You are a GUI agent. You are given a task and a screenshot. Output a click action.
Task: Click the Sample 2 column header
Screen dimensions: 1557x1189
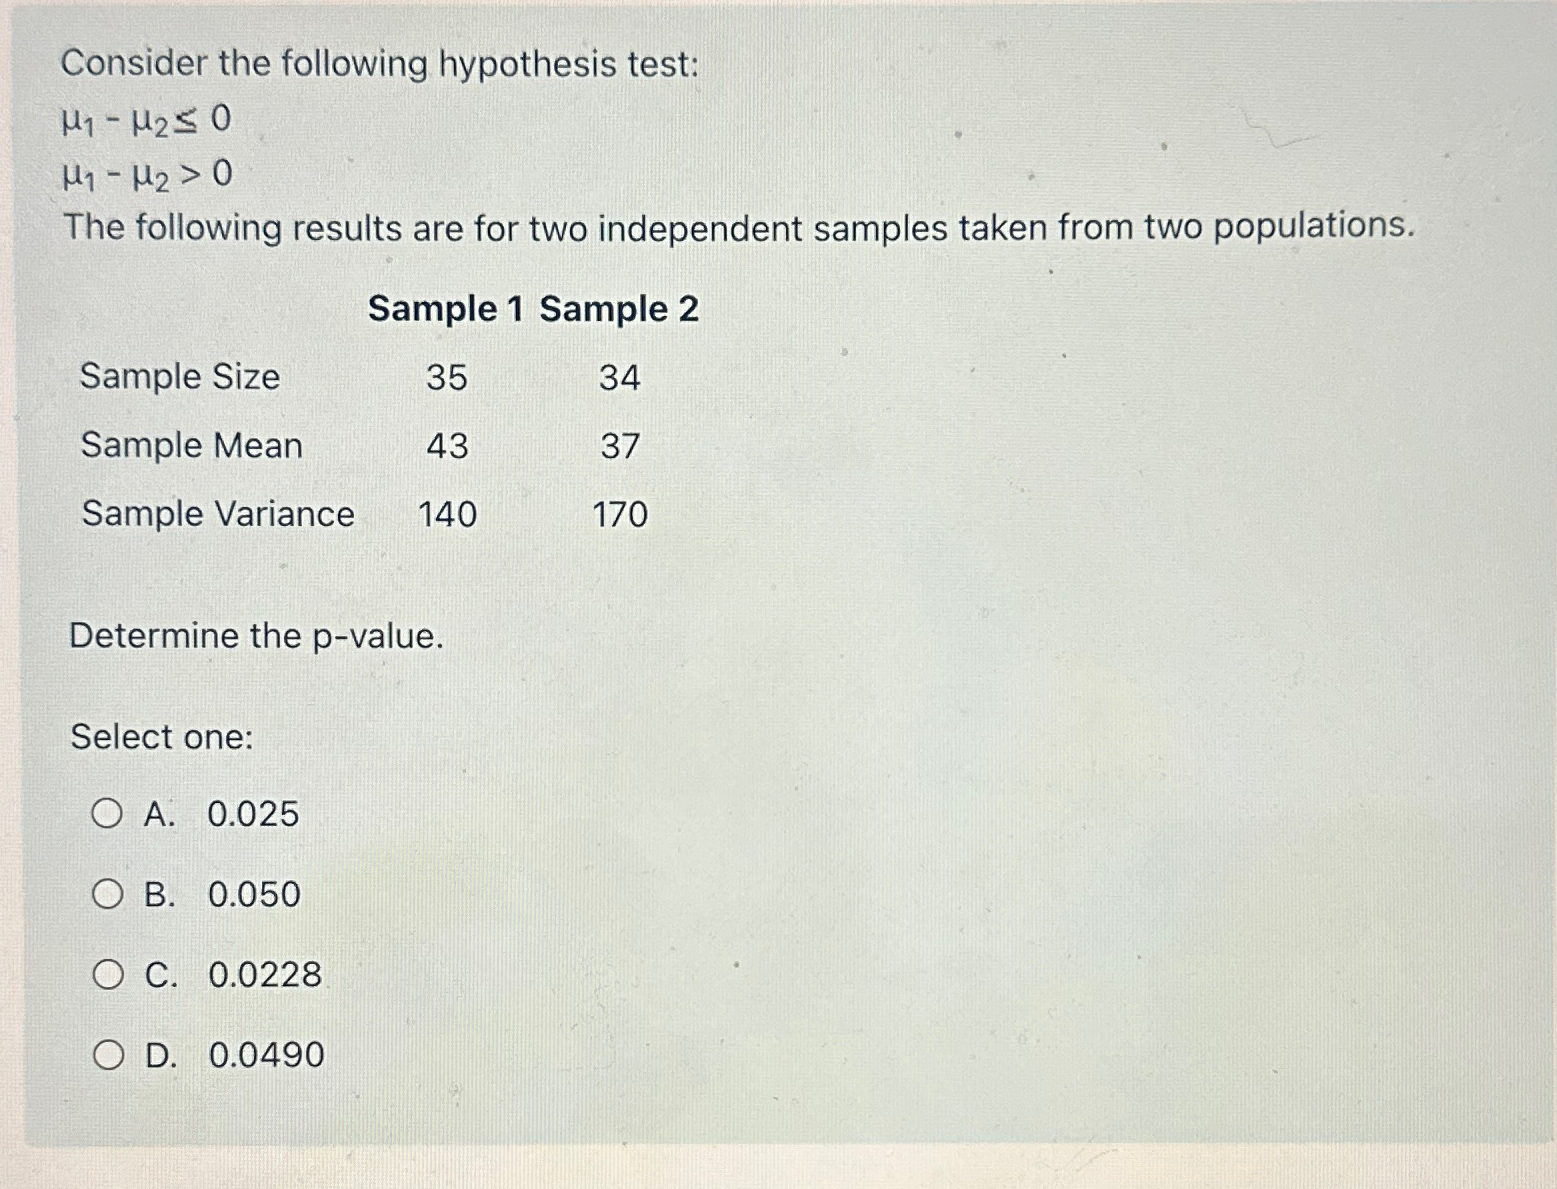(x=621, y=310)
